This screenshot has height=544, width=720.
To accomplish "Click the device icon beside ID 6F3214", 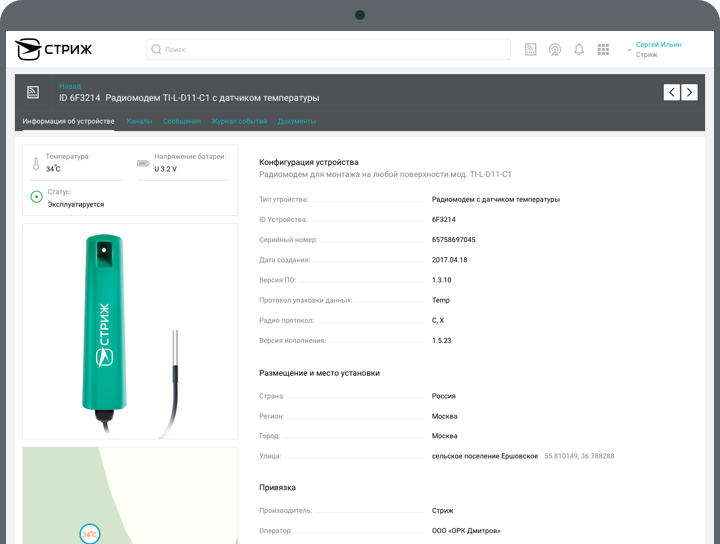I will click(33, 92).
